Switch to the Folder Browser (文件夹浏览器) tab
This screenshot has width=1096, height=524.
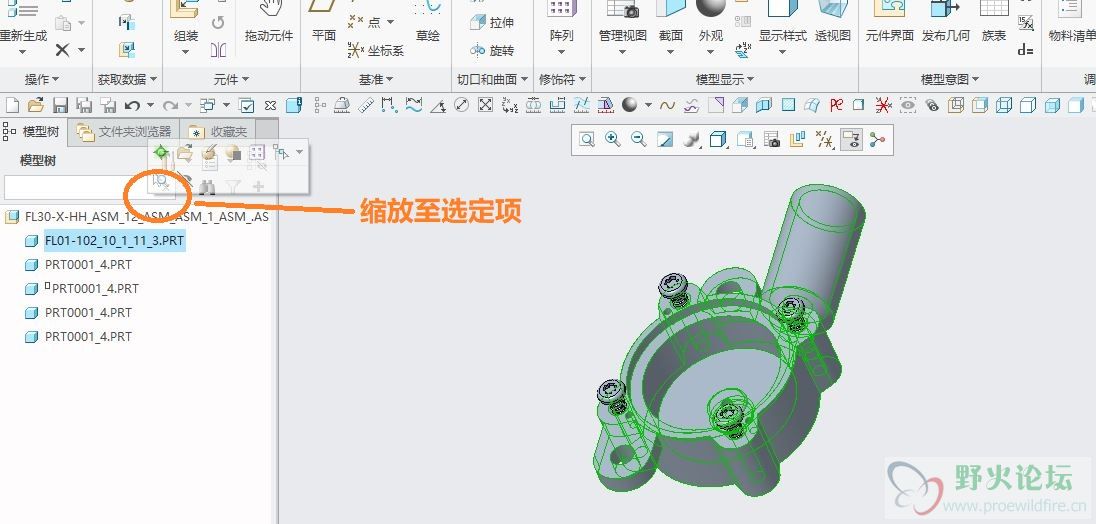pos(124,131)
